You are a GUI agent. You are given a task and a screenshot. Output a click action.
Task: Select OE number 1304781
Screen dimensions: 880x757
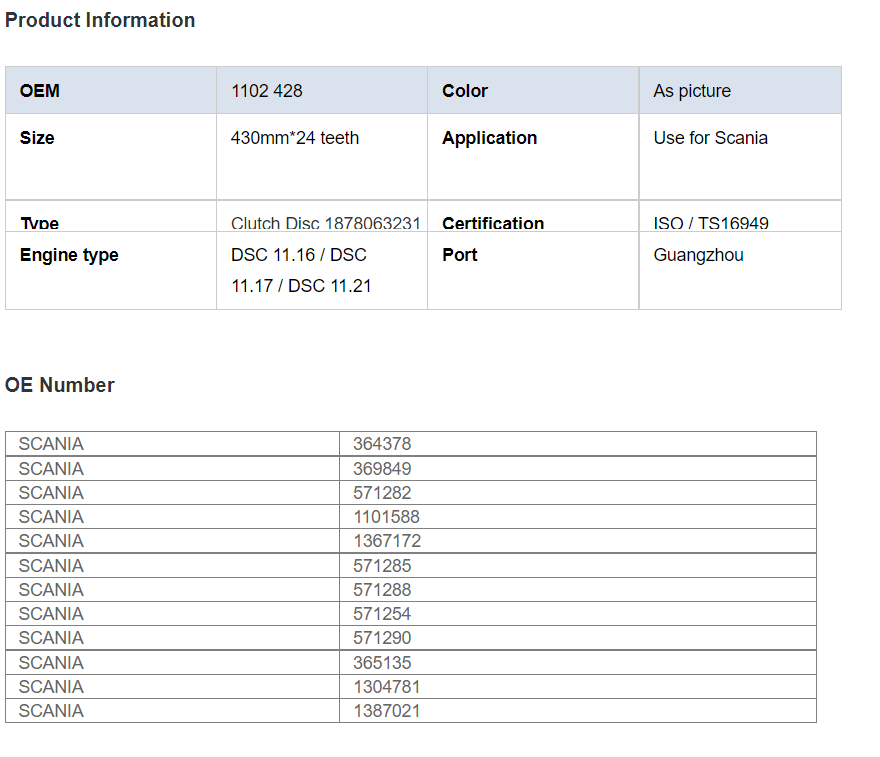tap(386, 687)
